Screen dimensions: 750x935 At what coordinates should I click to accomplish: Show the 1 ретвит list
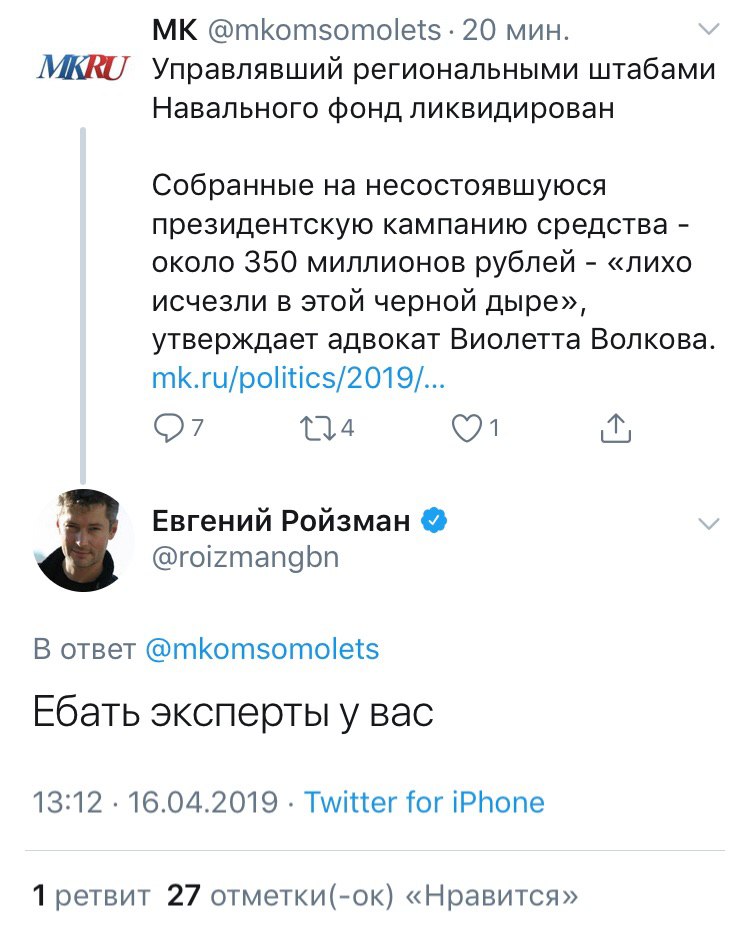91,894
